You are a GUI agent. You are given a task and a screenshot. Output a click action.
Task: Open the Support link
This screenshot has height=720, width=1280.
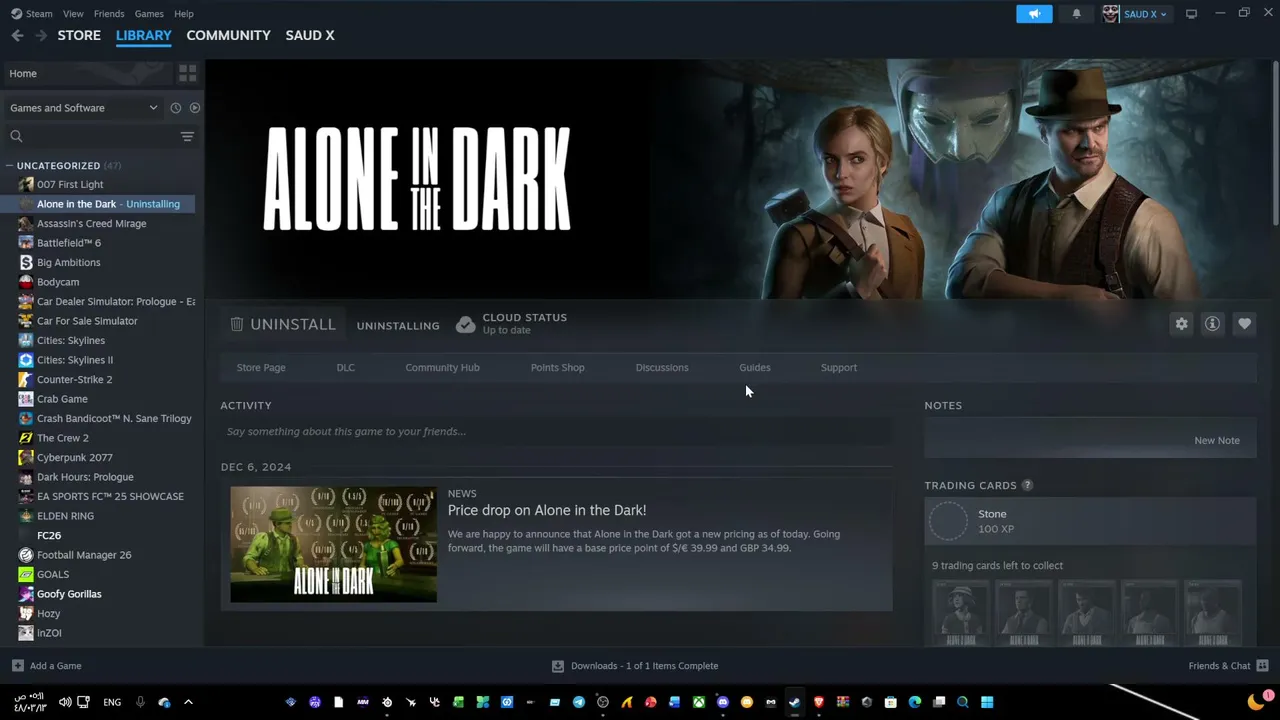[839, 368]
